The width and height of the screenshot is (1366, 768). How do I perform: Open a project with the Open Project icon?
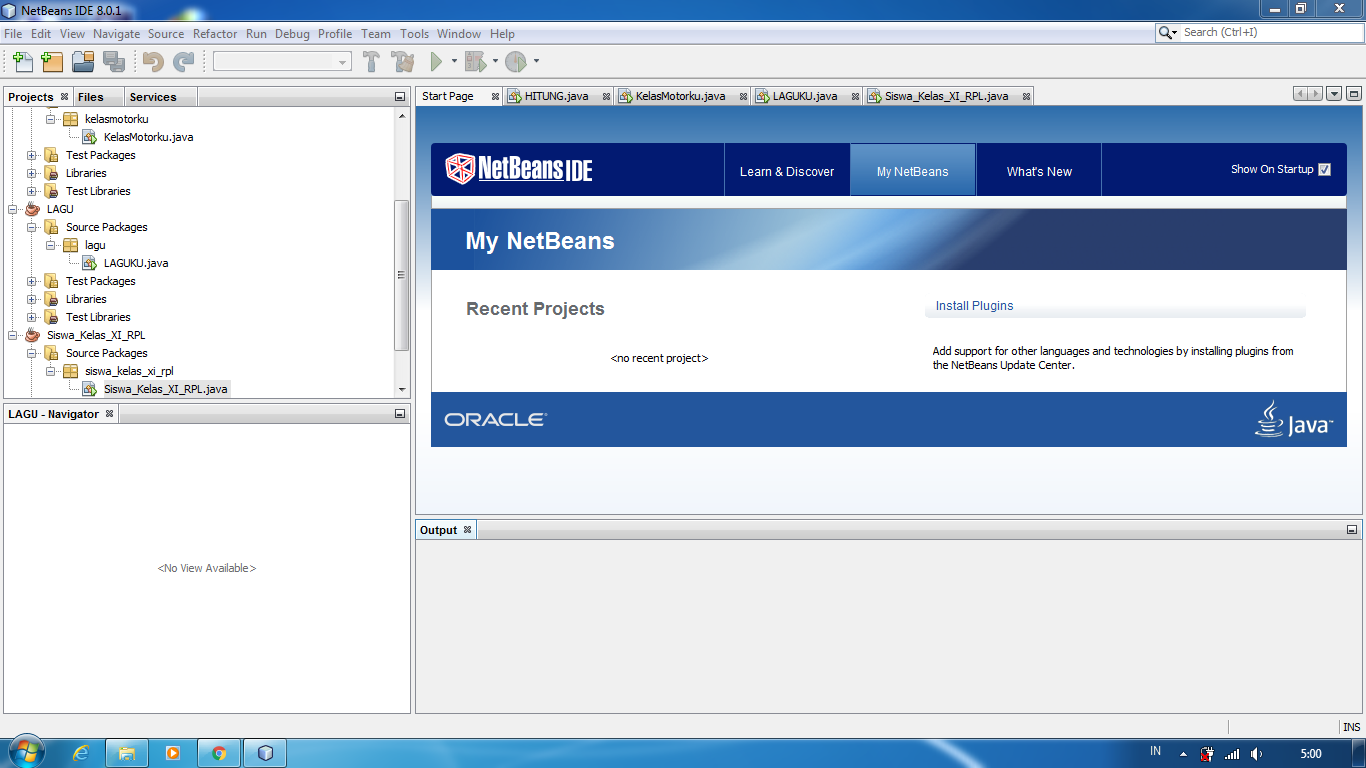[83, 61]
